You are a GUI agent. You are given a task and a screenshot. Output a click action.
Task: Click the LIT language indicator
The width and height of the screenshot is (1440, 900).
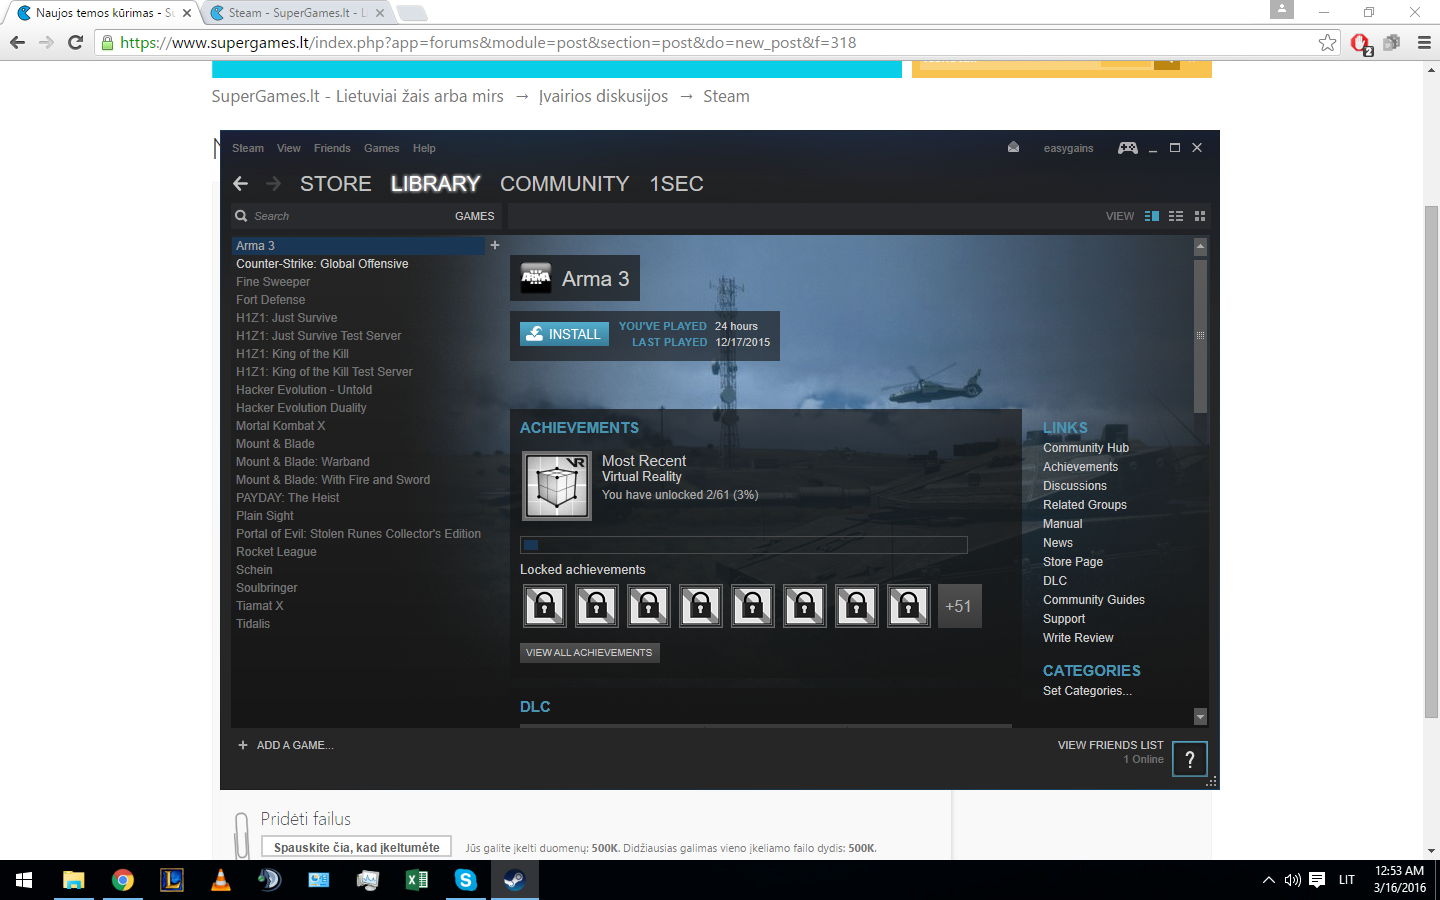[x=1347, y=880]
